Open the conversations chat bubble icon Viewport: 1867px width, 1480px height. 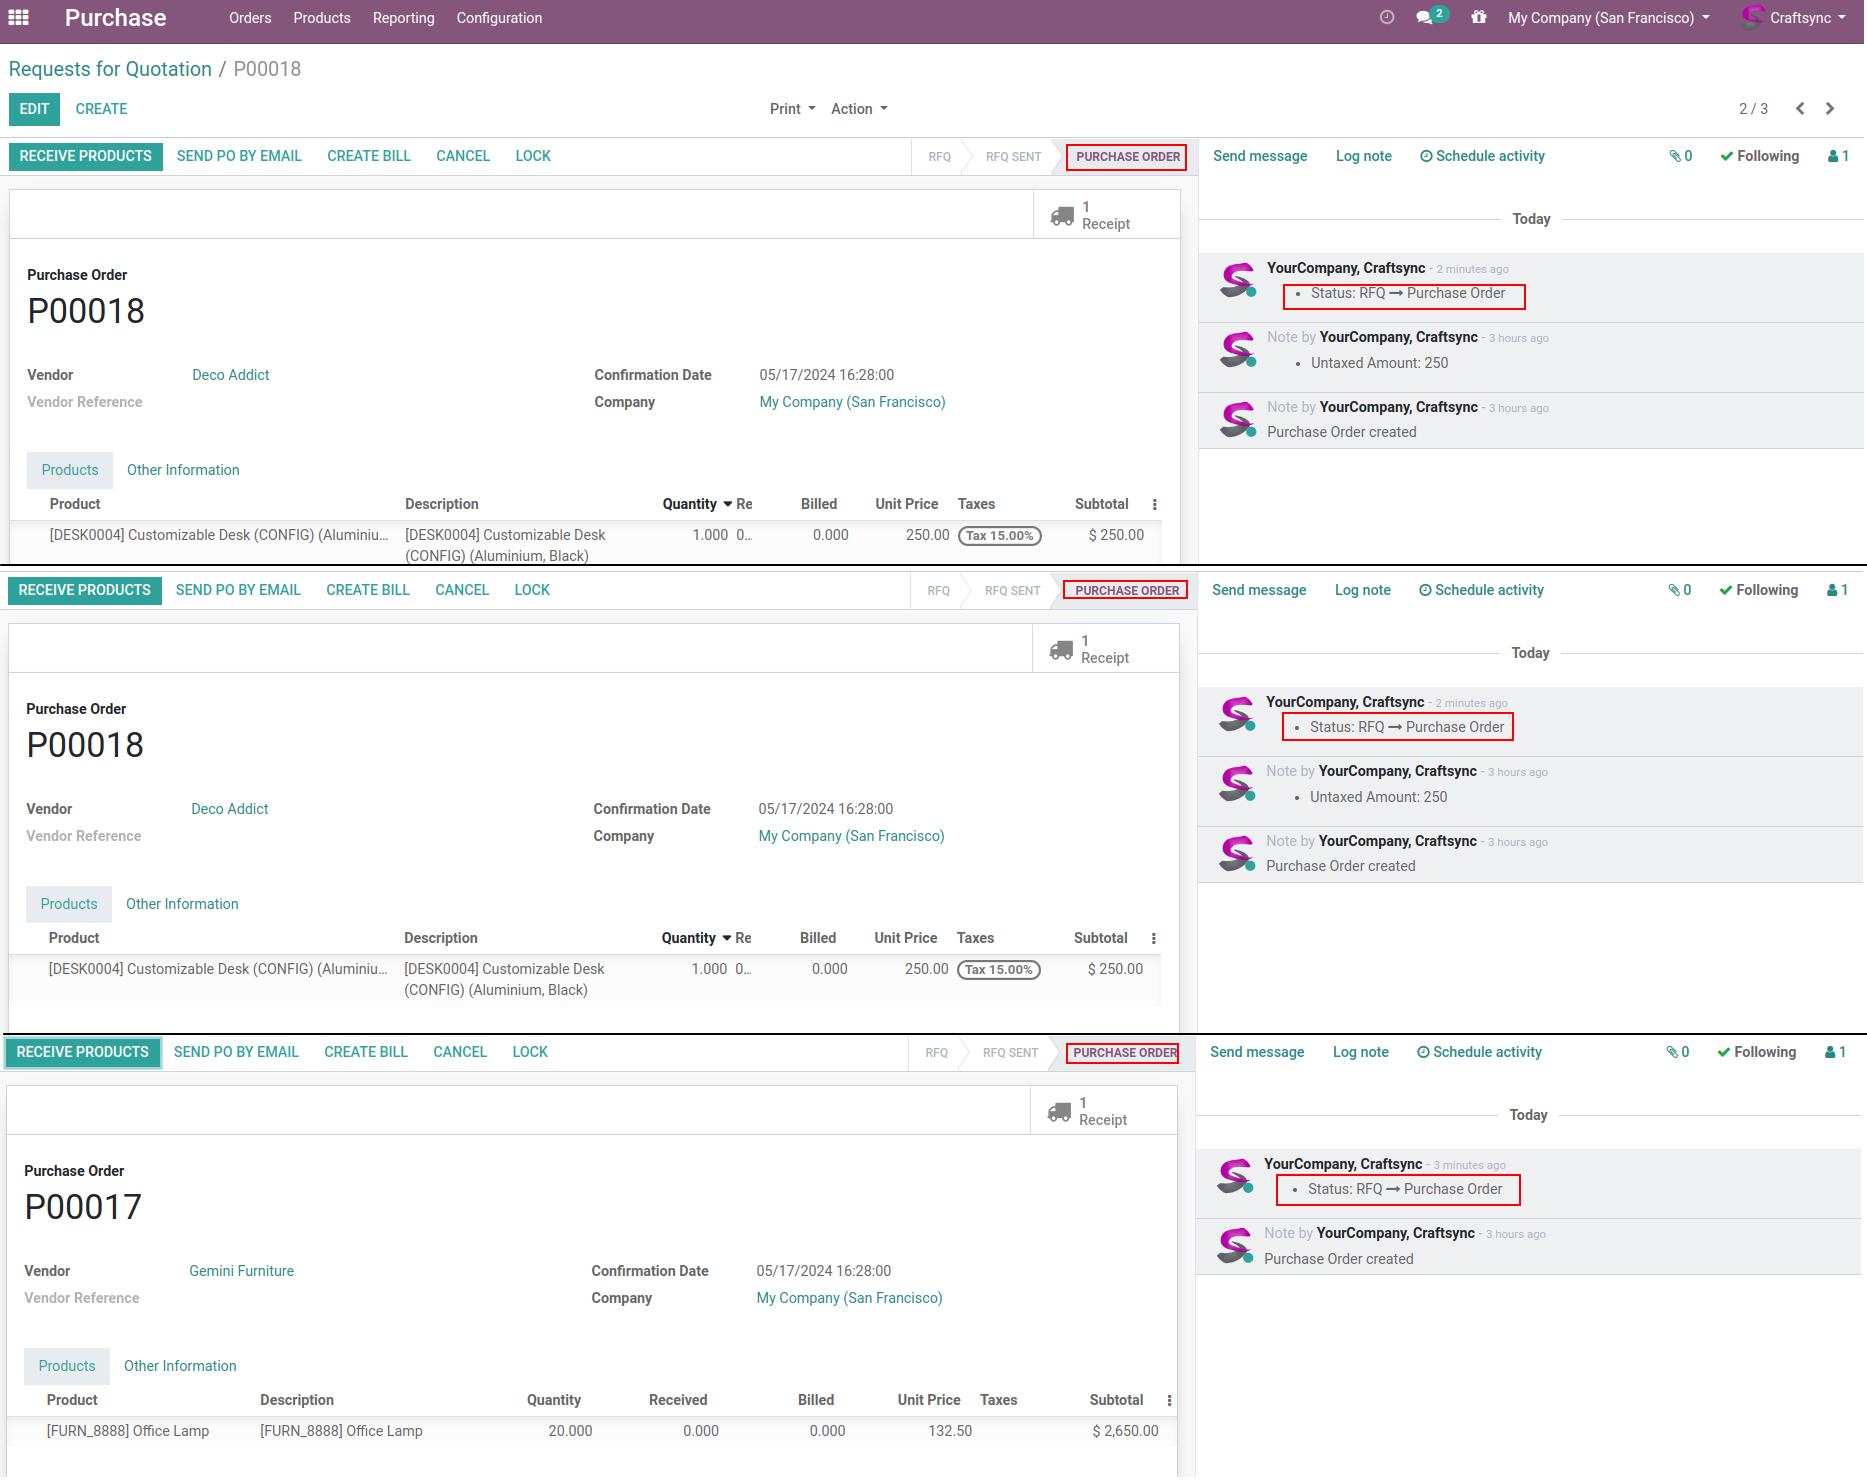[1425, 18]
